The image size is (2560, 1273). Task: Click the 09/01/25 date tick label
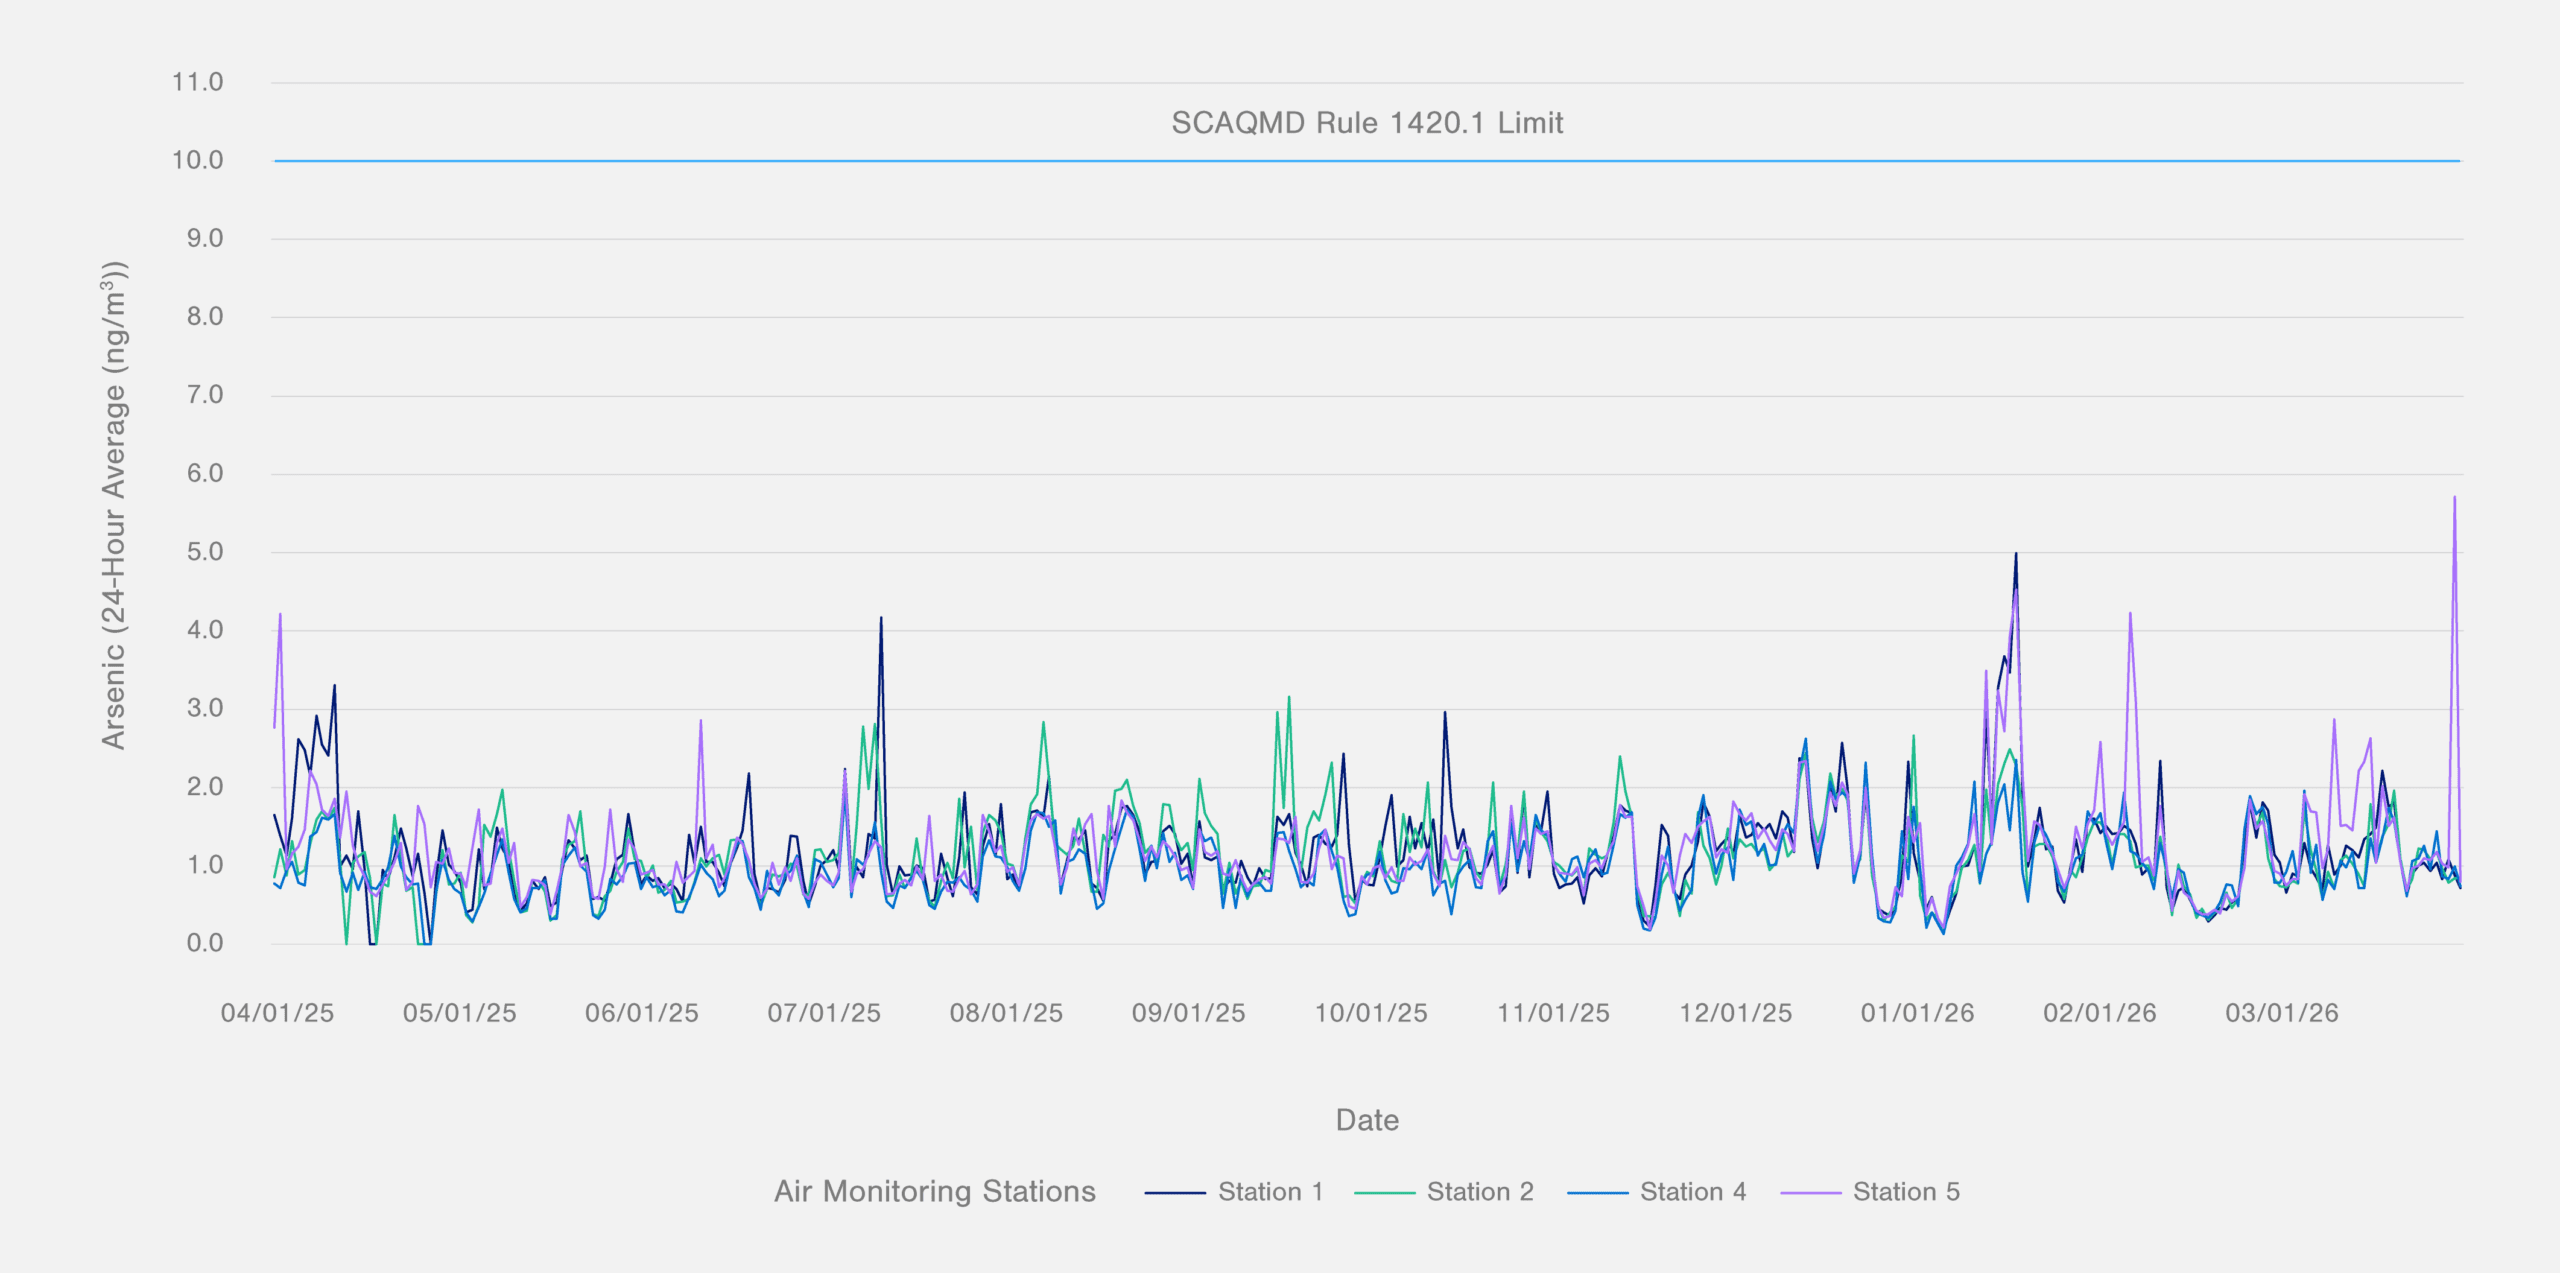[x=1189, y=1013]
